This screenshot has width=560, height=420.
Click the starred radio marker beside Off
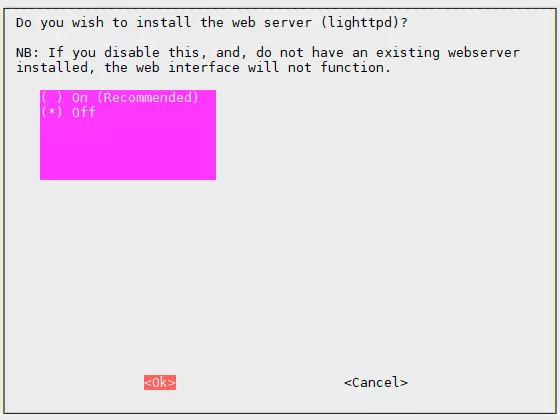51,112
